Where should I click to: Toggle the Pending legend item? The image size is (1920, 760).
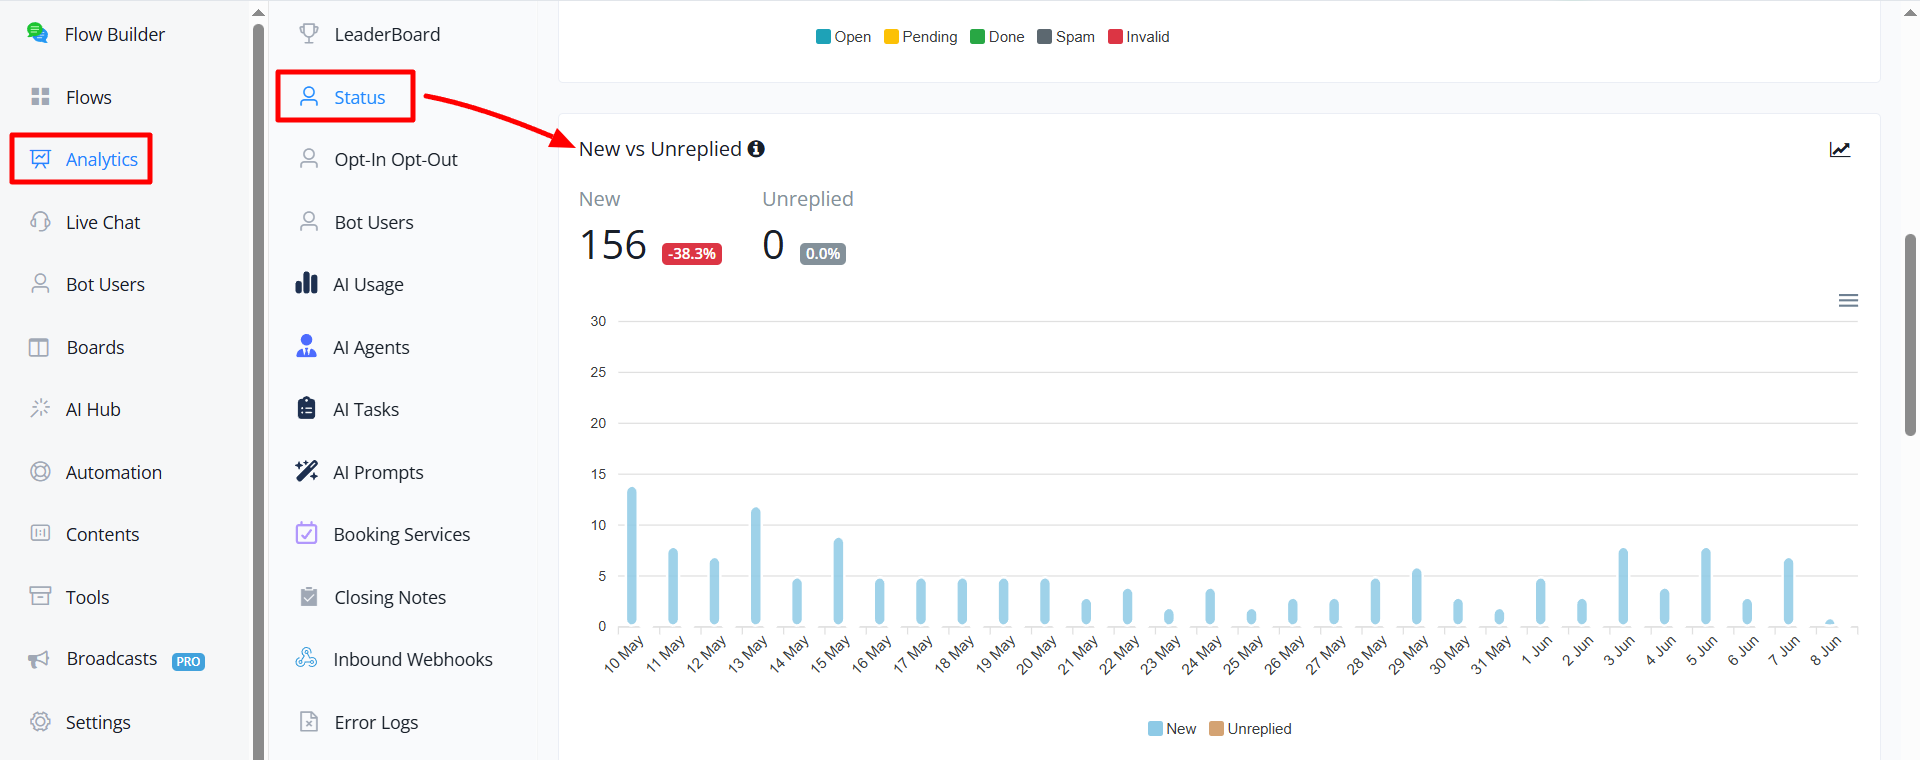pyautogui.click(x=920, y=37)
